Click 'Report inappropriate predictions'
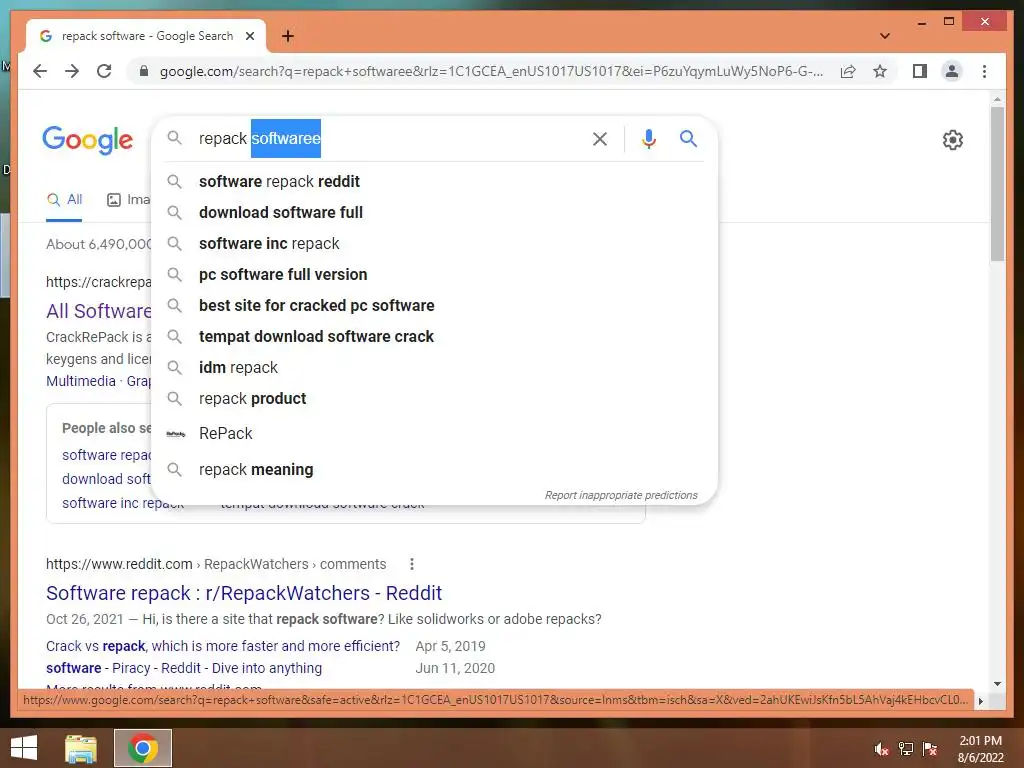The image size is (1024, 768). point(621,495)
